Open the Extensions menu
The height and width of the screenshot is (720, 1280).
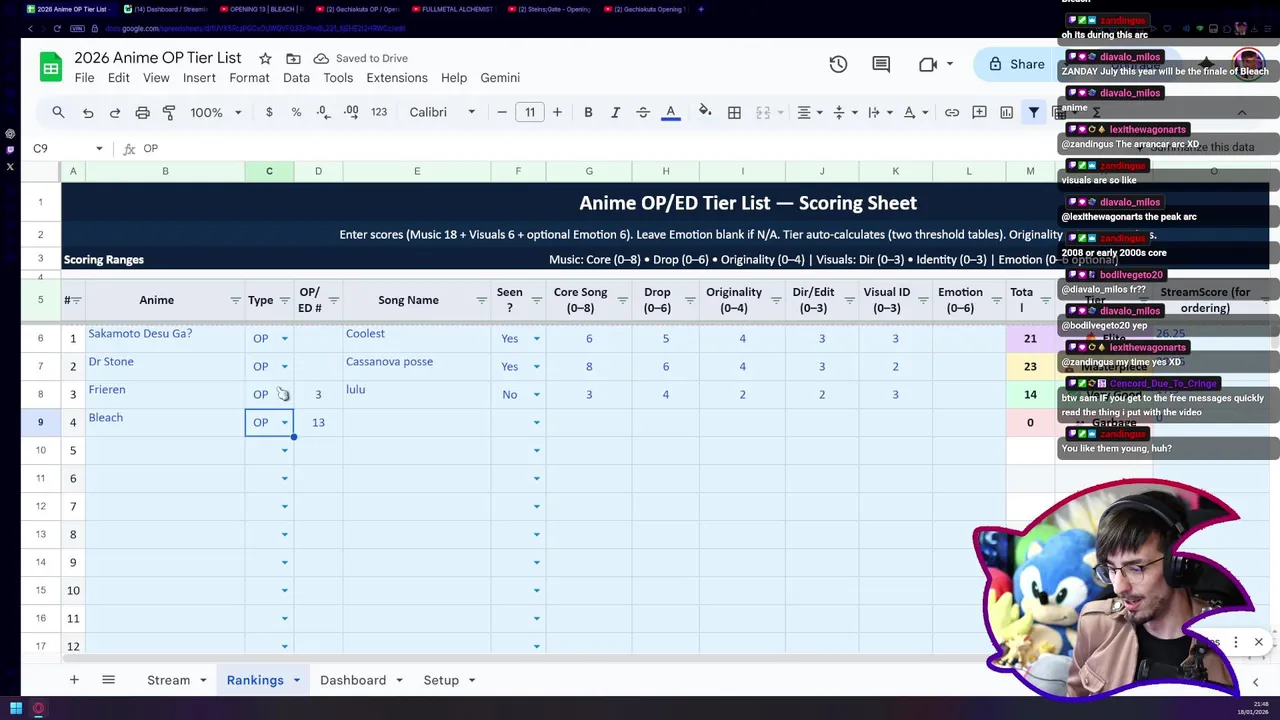click(397, 78)
